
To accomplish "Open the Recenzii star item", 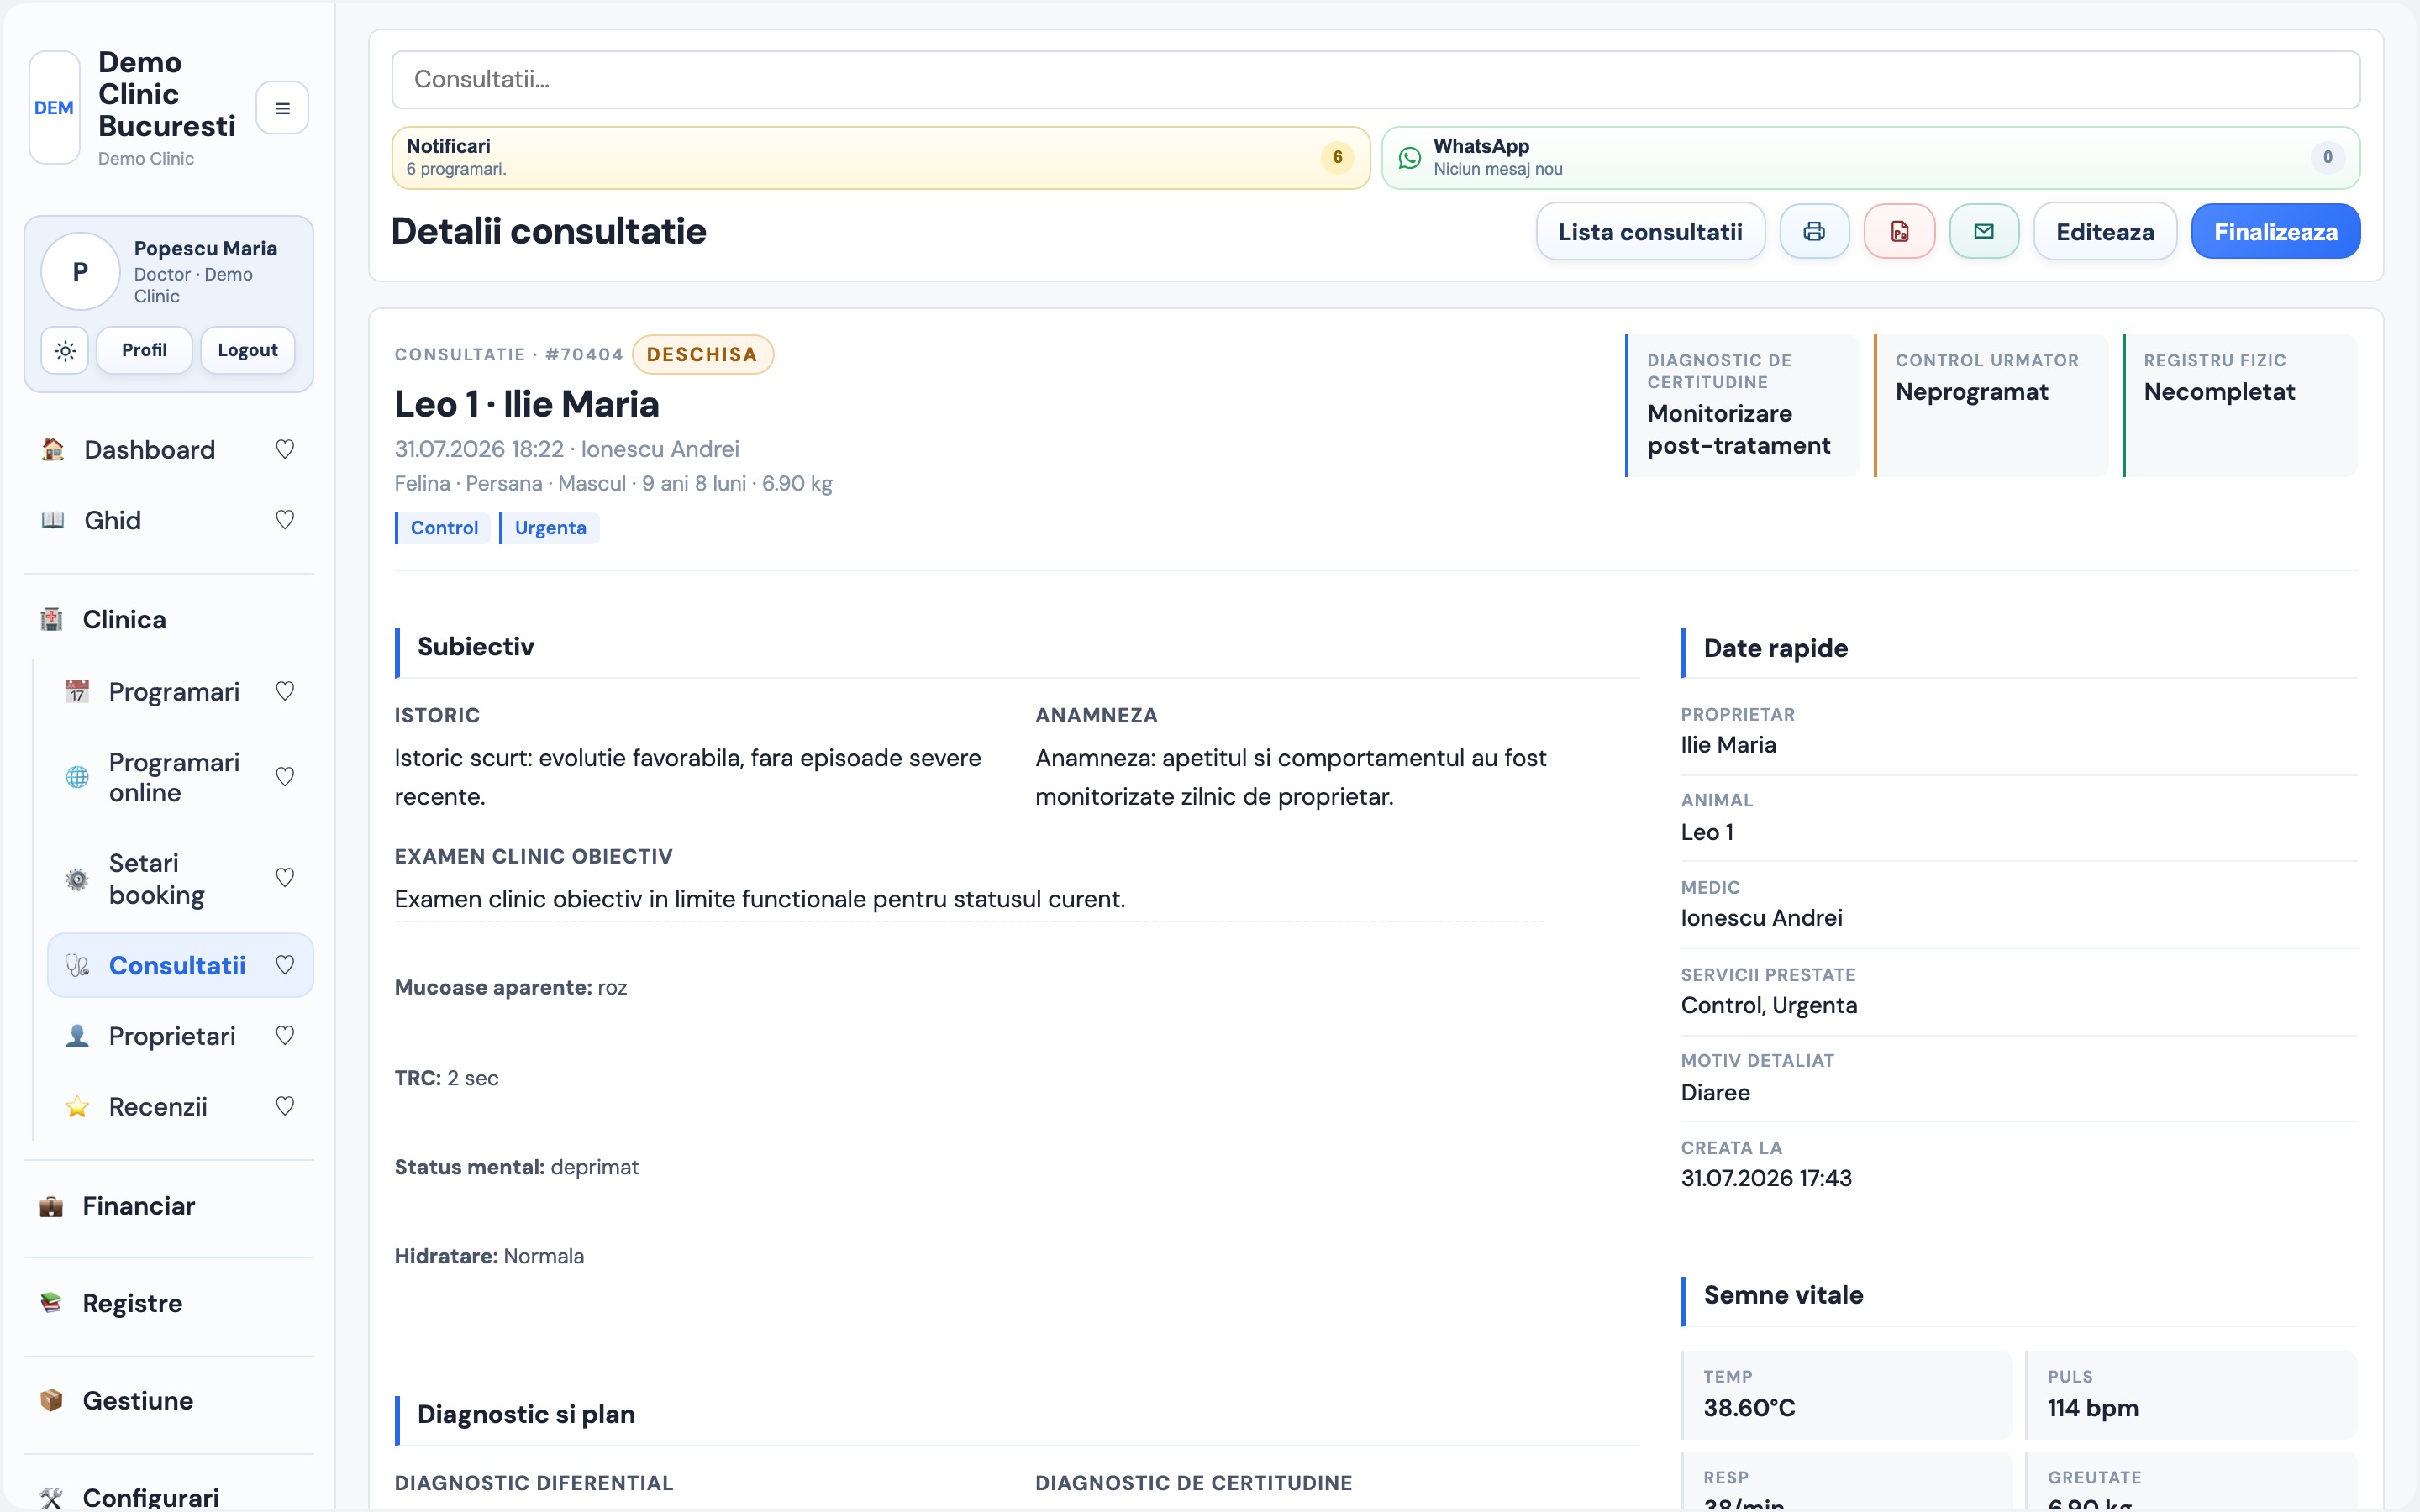I will 158,1106.
